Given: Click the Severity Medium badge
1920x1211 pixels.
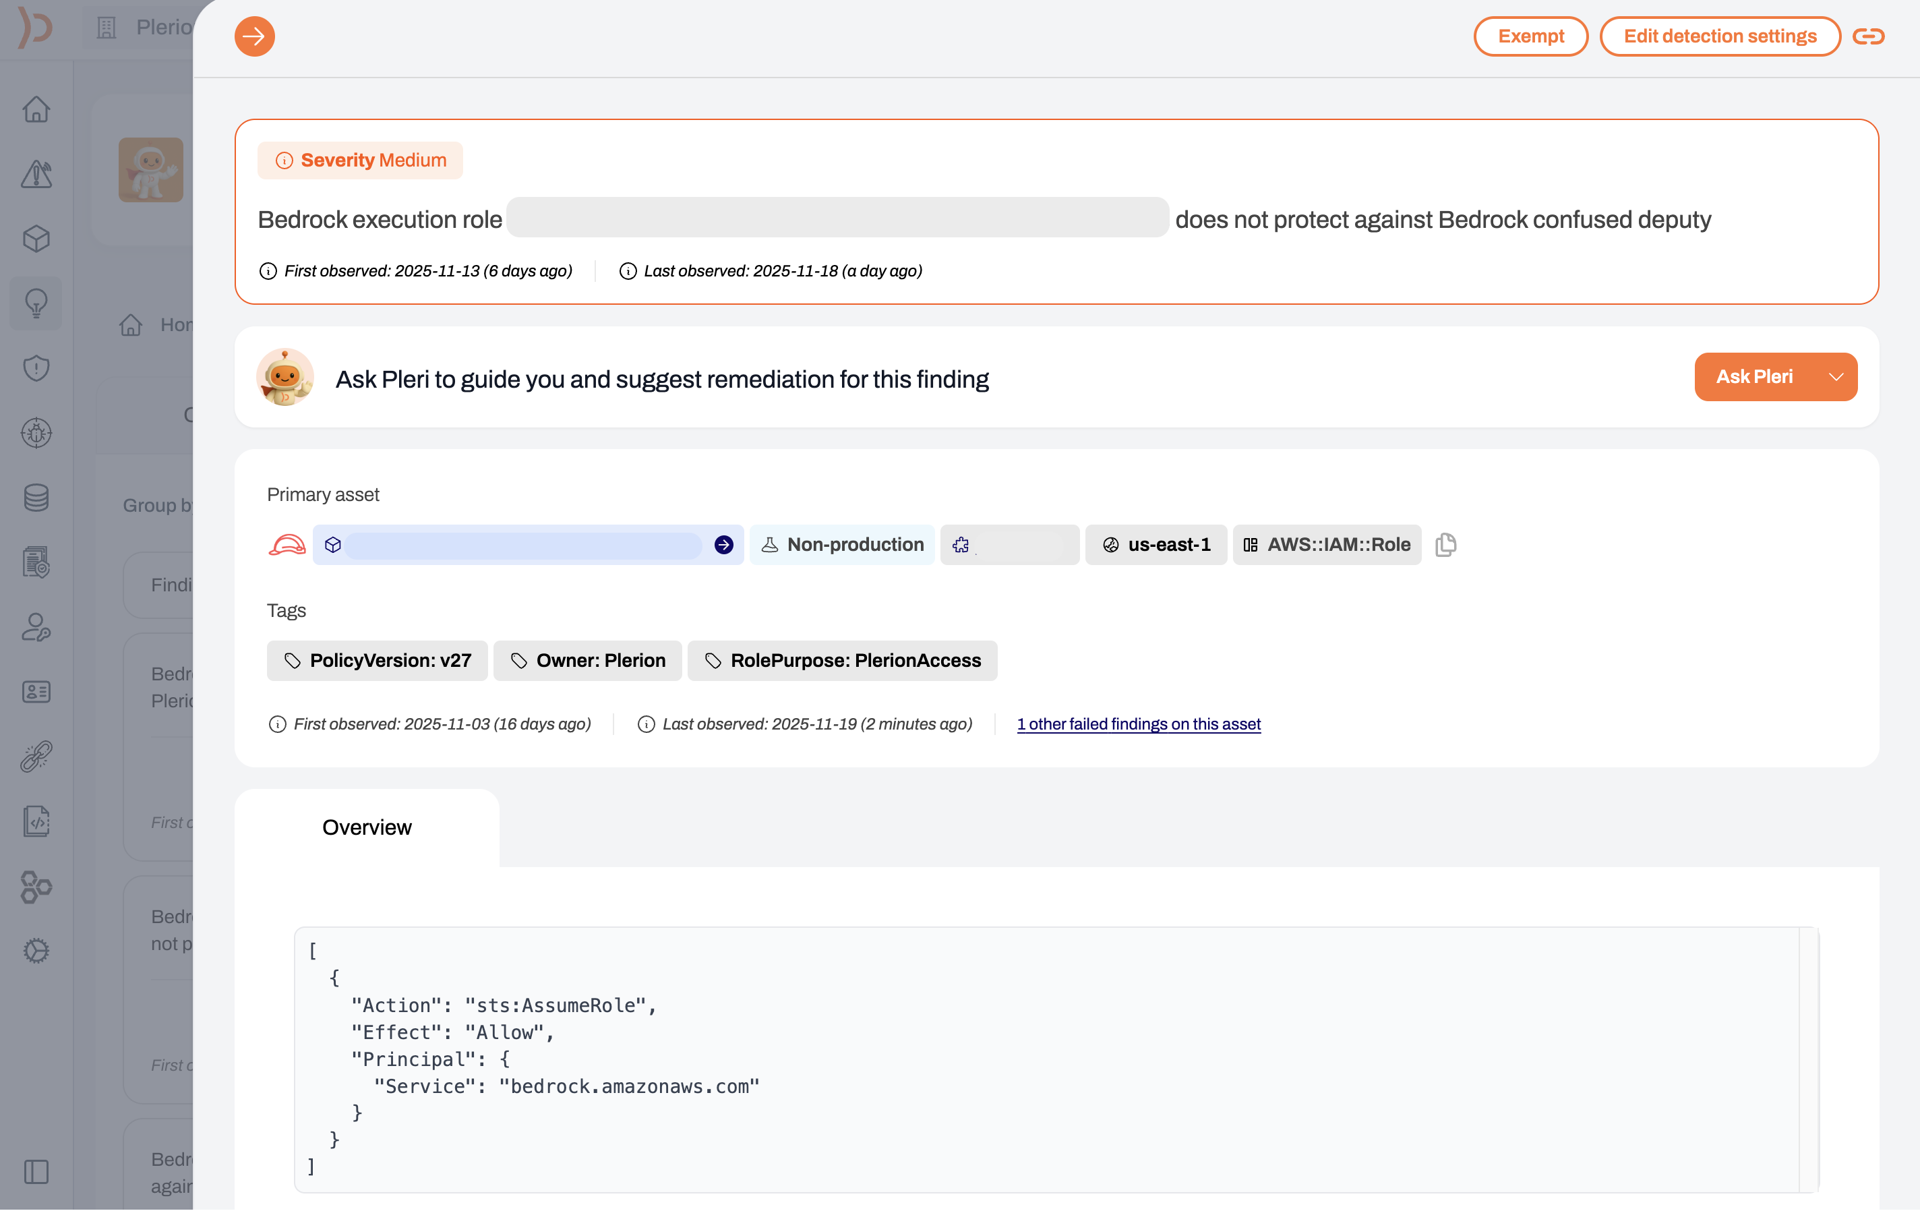Looking at the screenshot, I should [360, 161].
